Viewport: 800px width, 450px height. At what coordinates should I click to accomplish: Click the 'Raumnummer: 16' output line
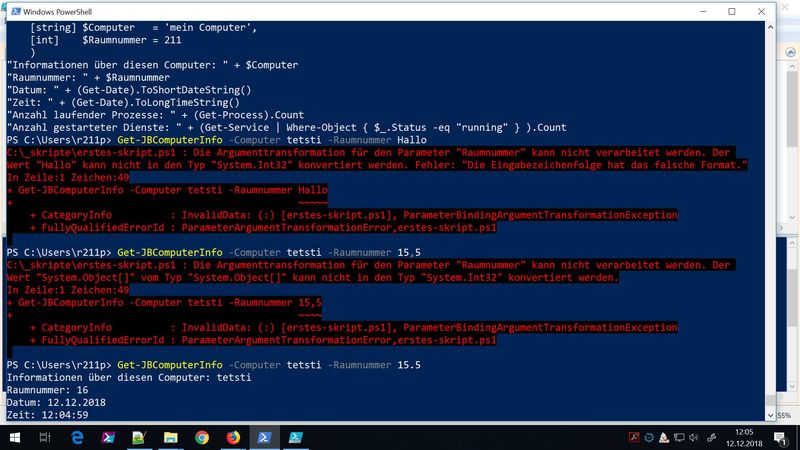pyautogui.click(x=47, y=390)
